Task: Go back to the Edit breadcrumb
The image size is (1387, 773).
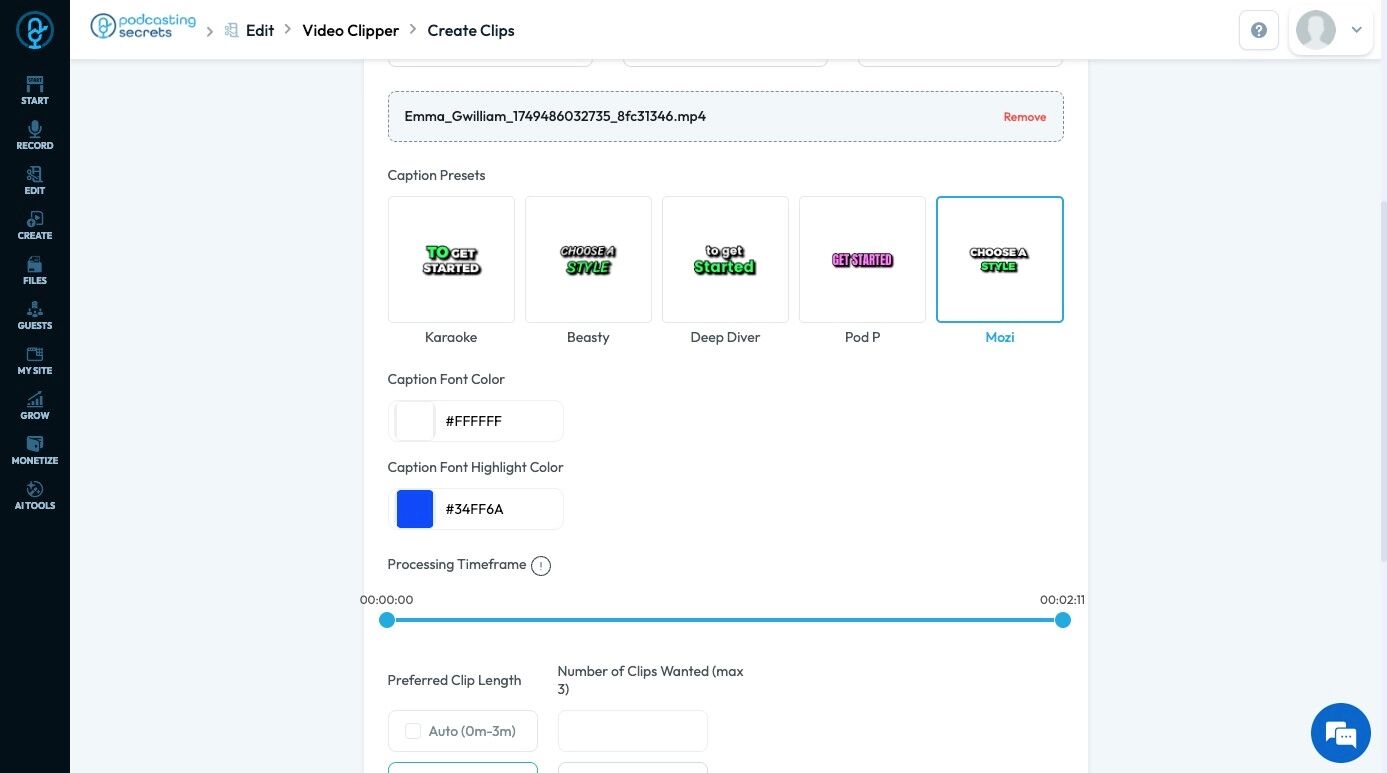Action: pyautogui.click(x=259, y=30)
